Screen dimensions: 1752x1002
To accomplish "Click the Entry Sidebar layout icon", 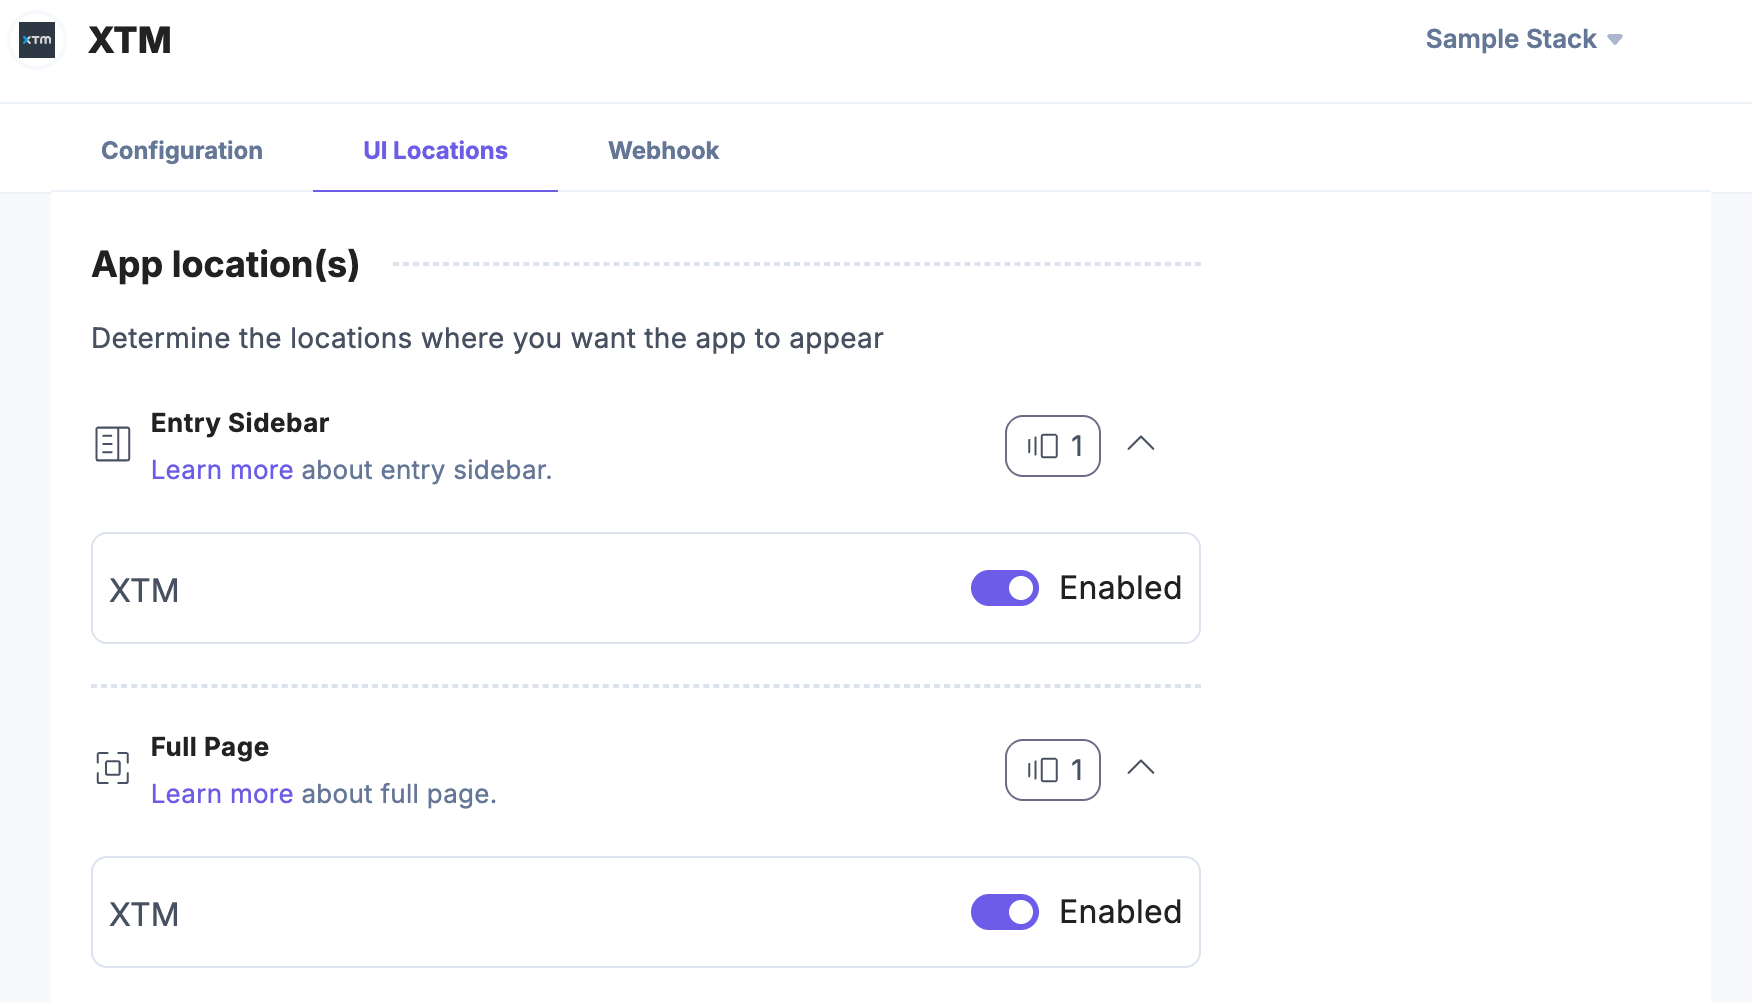I will tap(113, 444).
